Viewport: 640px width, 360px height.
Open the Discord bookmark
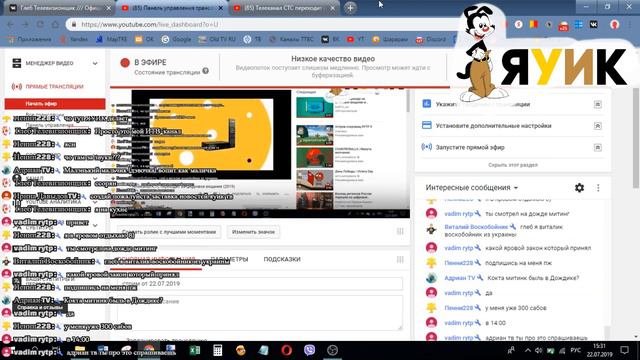click(431, 39)
